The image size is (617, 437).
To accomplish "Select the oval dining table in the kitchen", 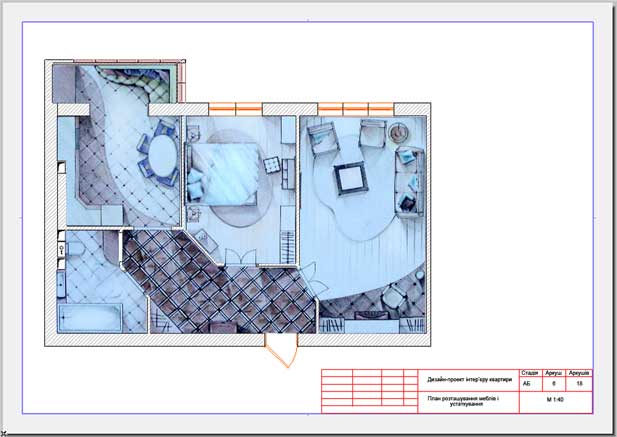I will (162, 156).
